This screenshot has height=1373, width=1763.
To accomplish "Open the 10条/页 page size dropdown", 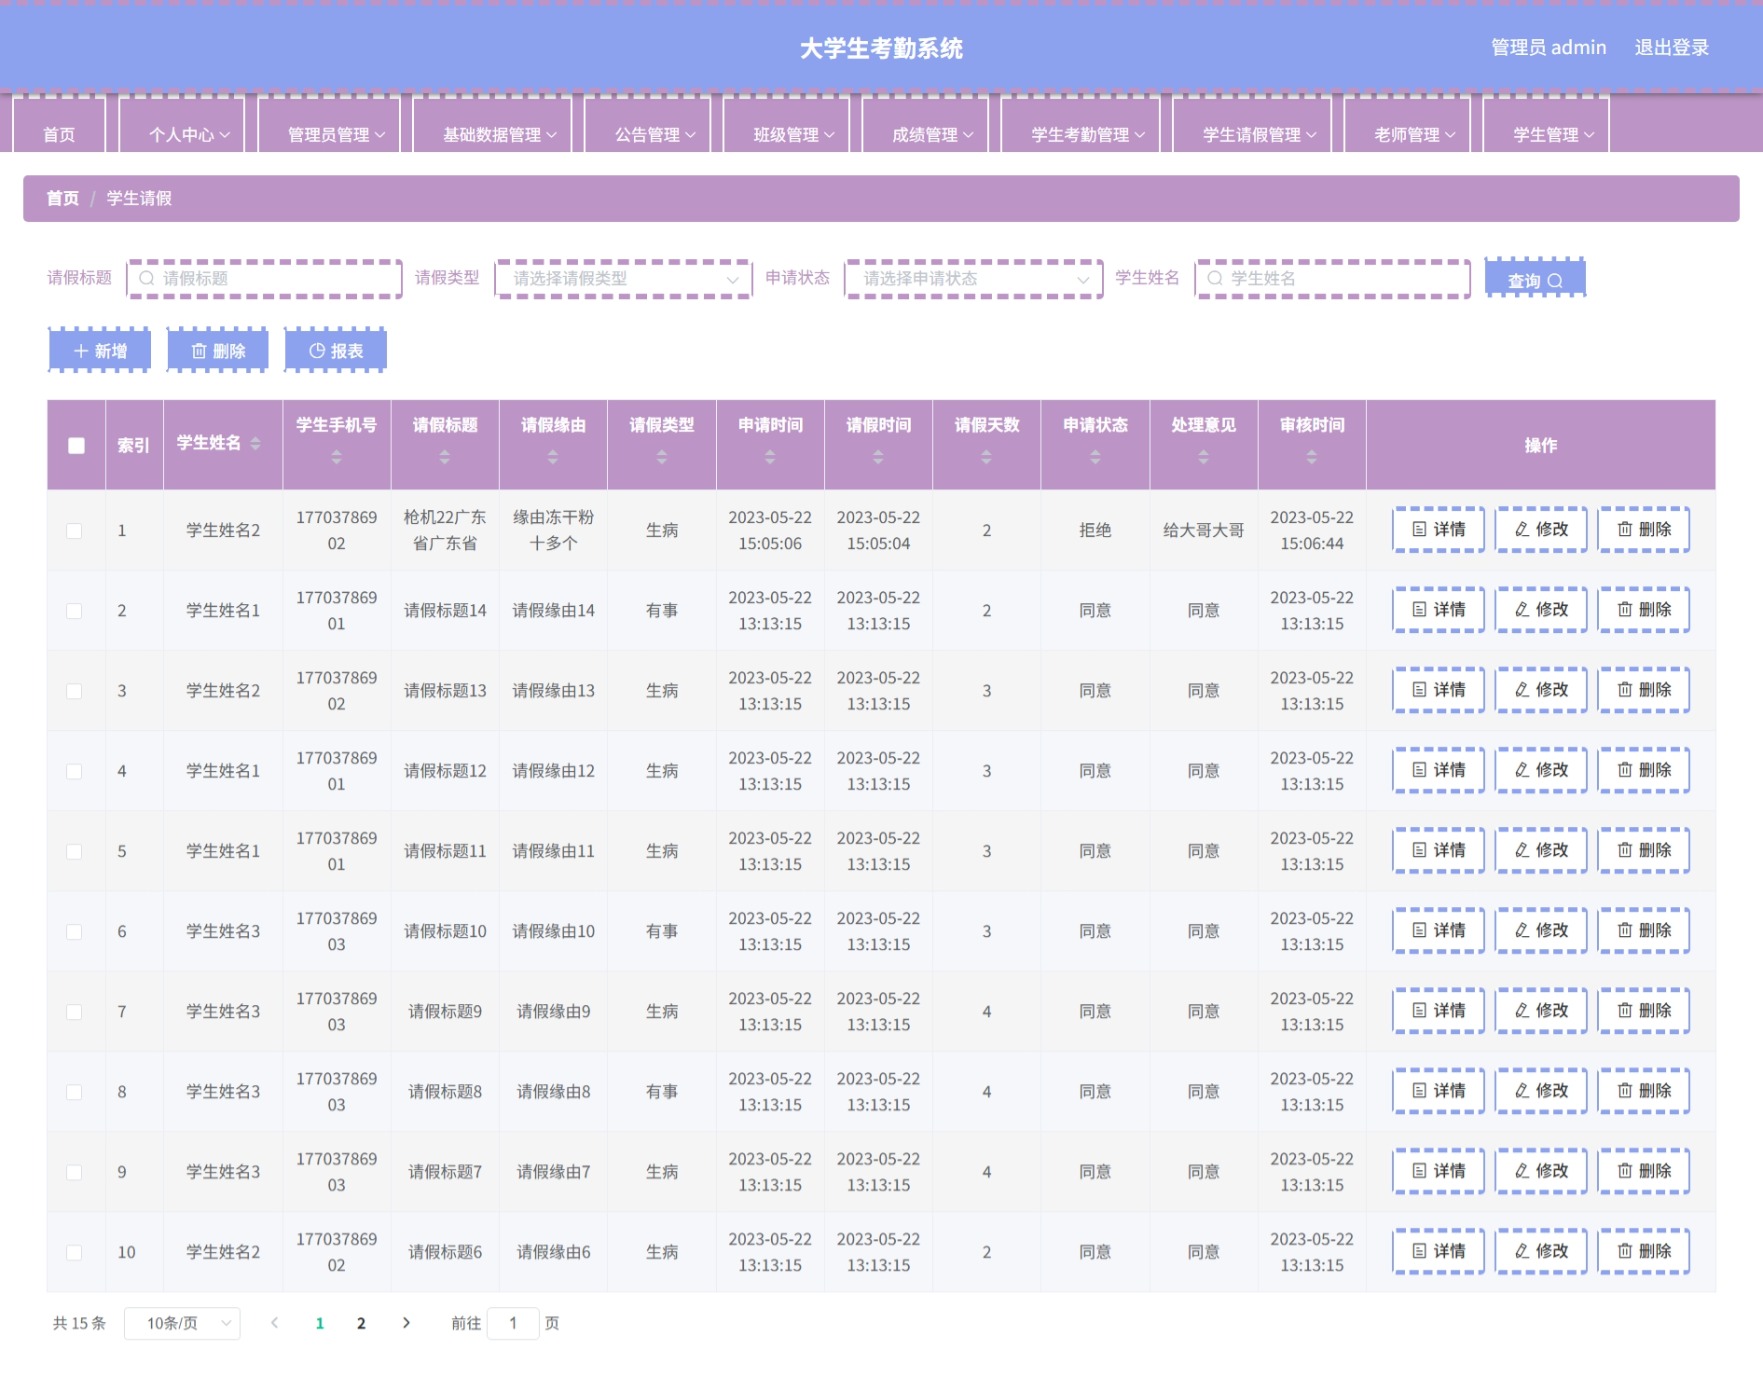I will click(x=182, y=1323).
